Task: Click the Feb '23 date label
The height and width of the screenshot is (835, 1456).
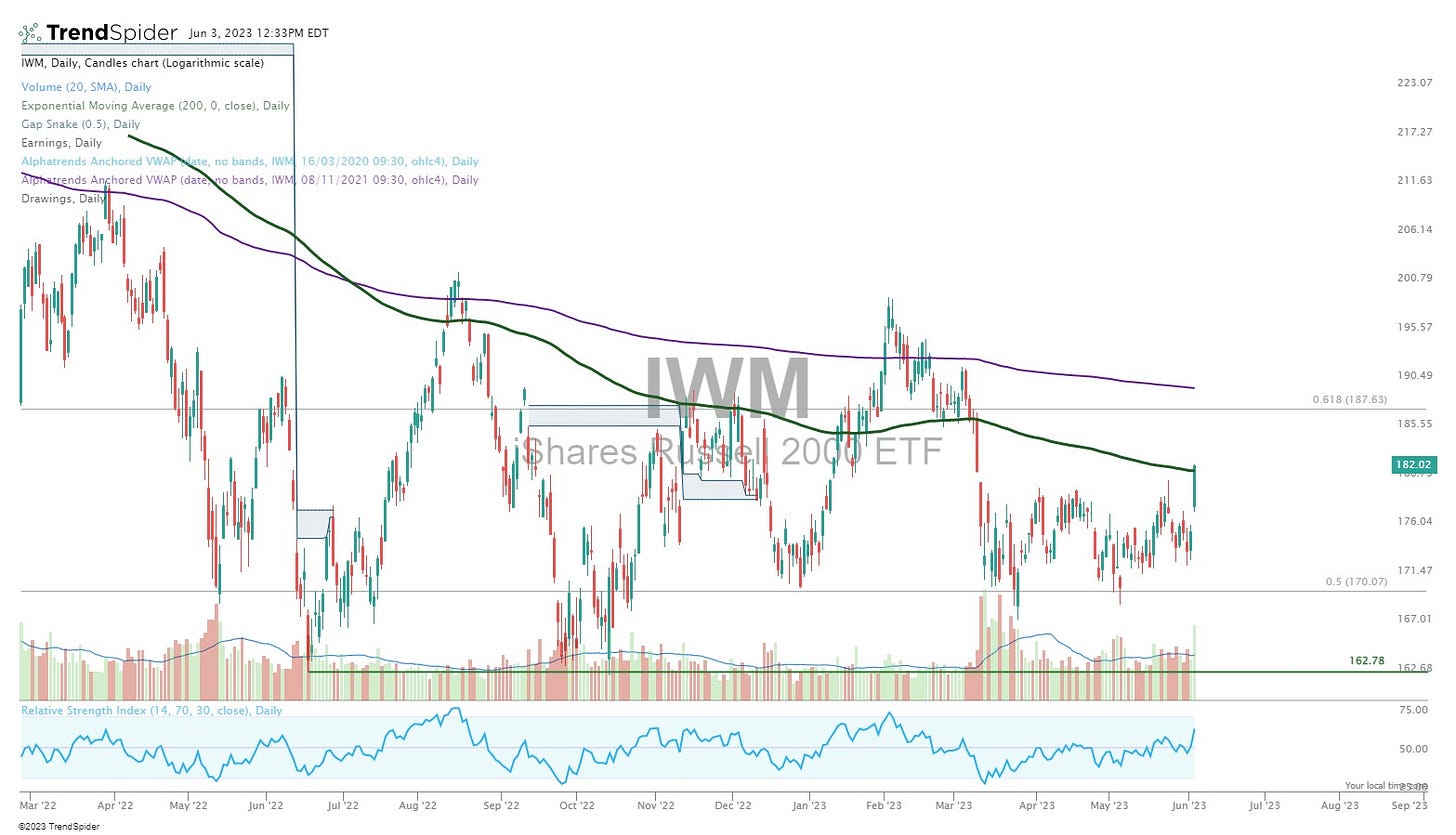Action: pyautogui.click(x=884, y=804)
